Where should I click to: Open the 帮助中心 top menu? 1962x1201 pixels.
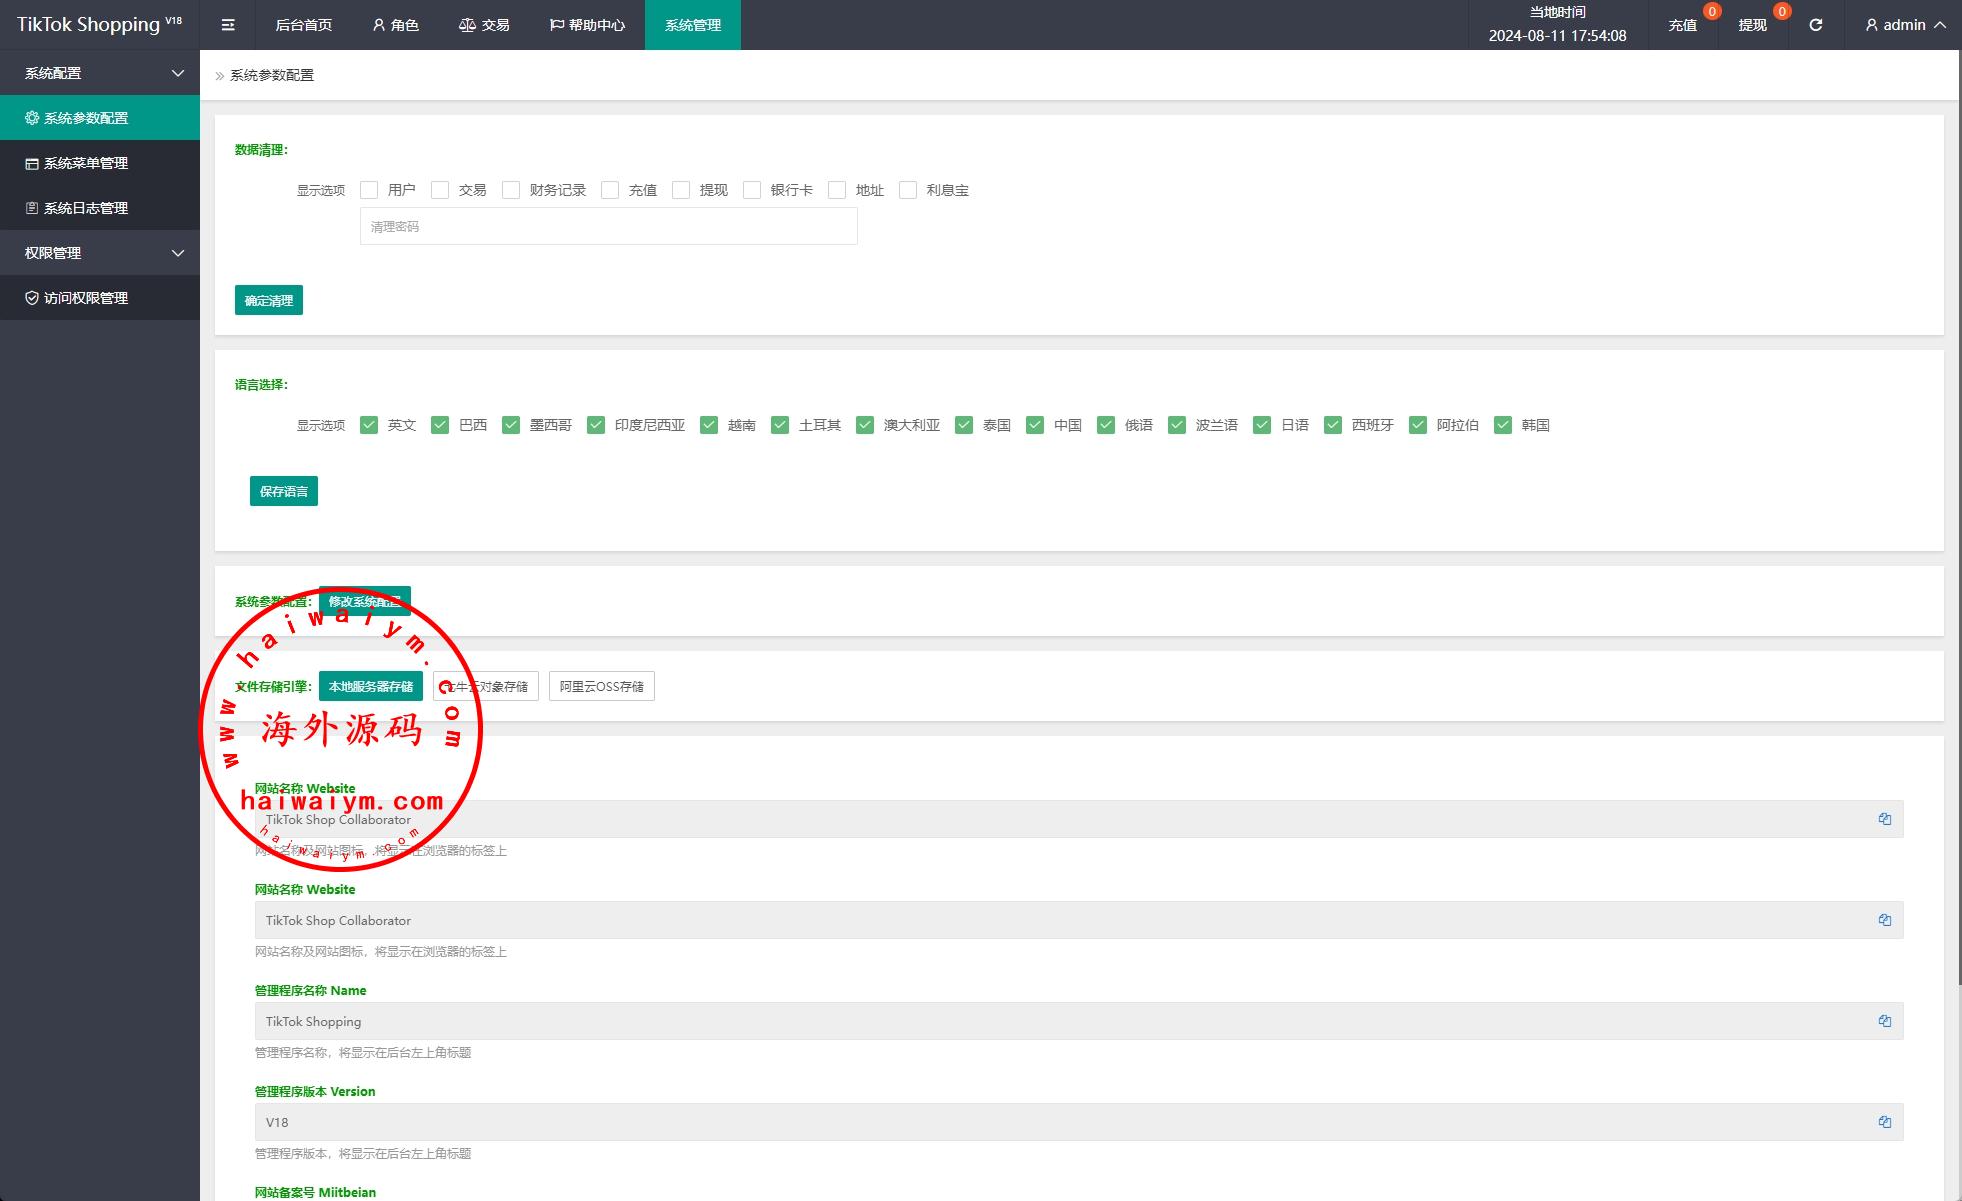click(587, 25)
